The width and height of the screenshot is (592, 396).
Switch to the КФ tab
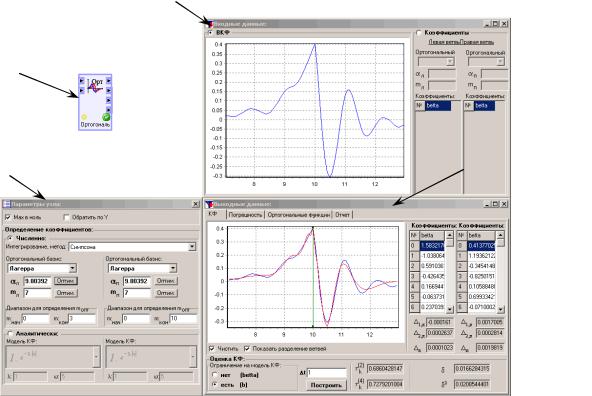[213, 214]
